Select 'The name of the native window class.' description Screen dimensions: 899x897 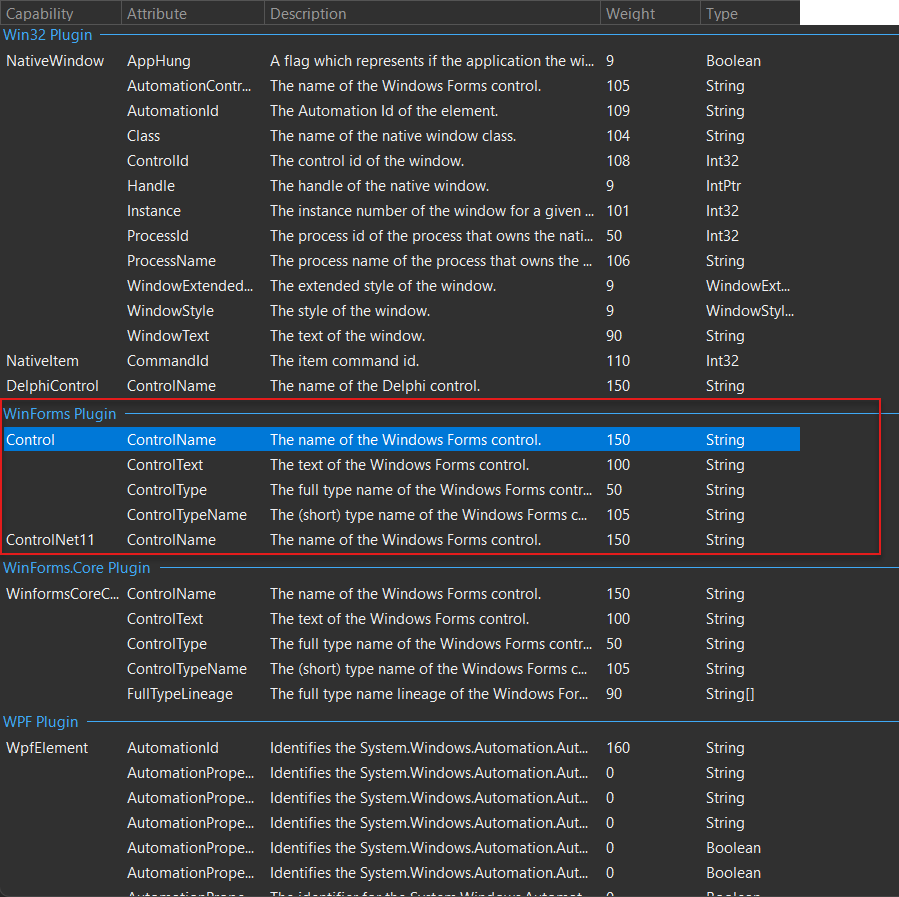coord(393,136)
